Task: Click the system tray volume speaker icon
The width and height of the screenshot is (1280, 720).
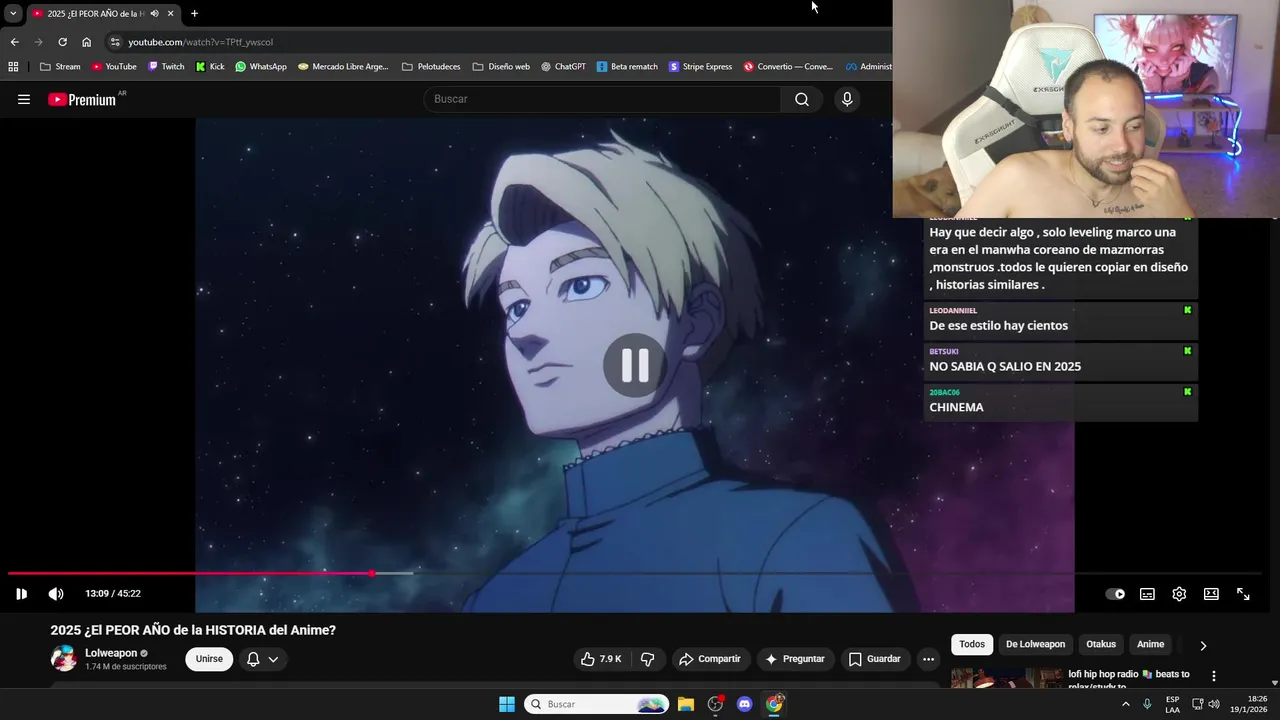Action: pyautogui.click(x=1214, y=704)
